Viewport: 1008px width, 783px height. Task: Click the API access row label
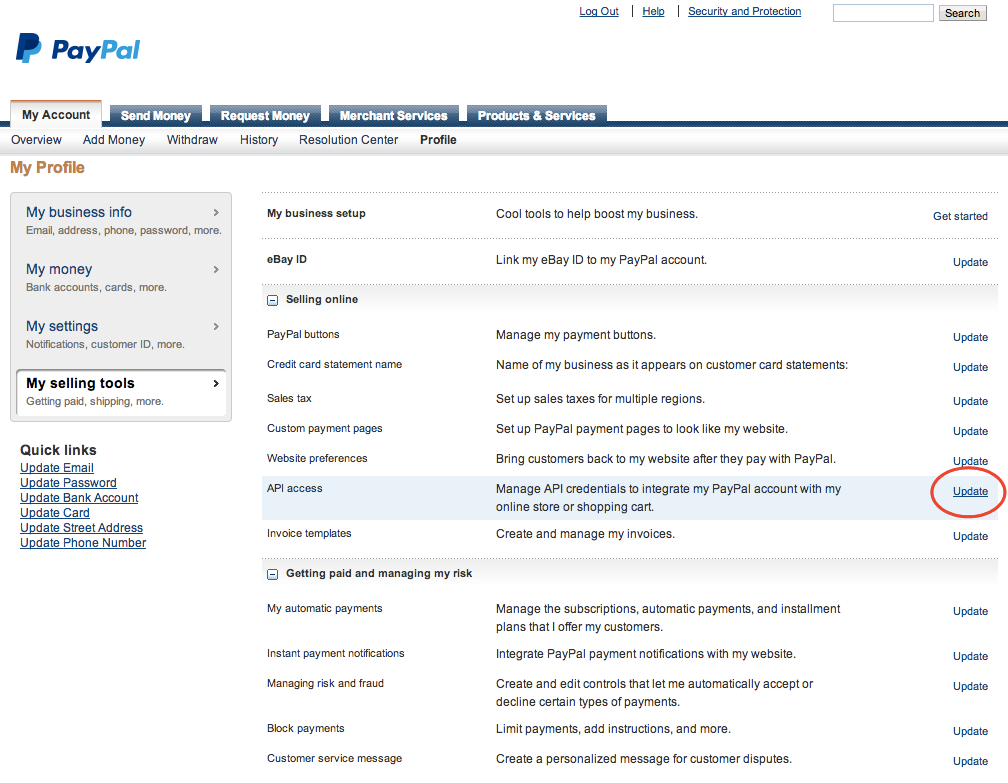(x=294, y=489)
